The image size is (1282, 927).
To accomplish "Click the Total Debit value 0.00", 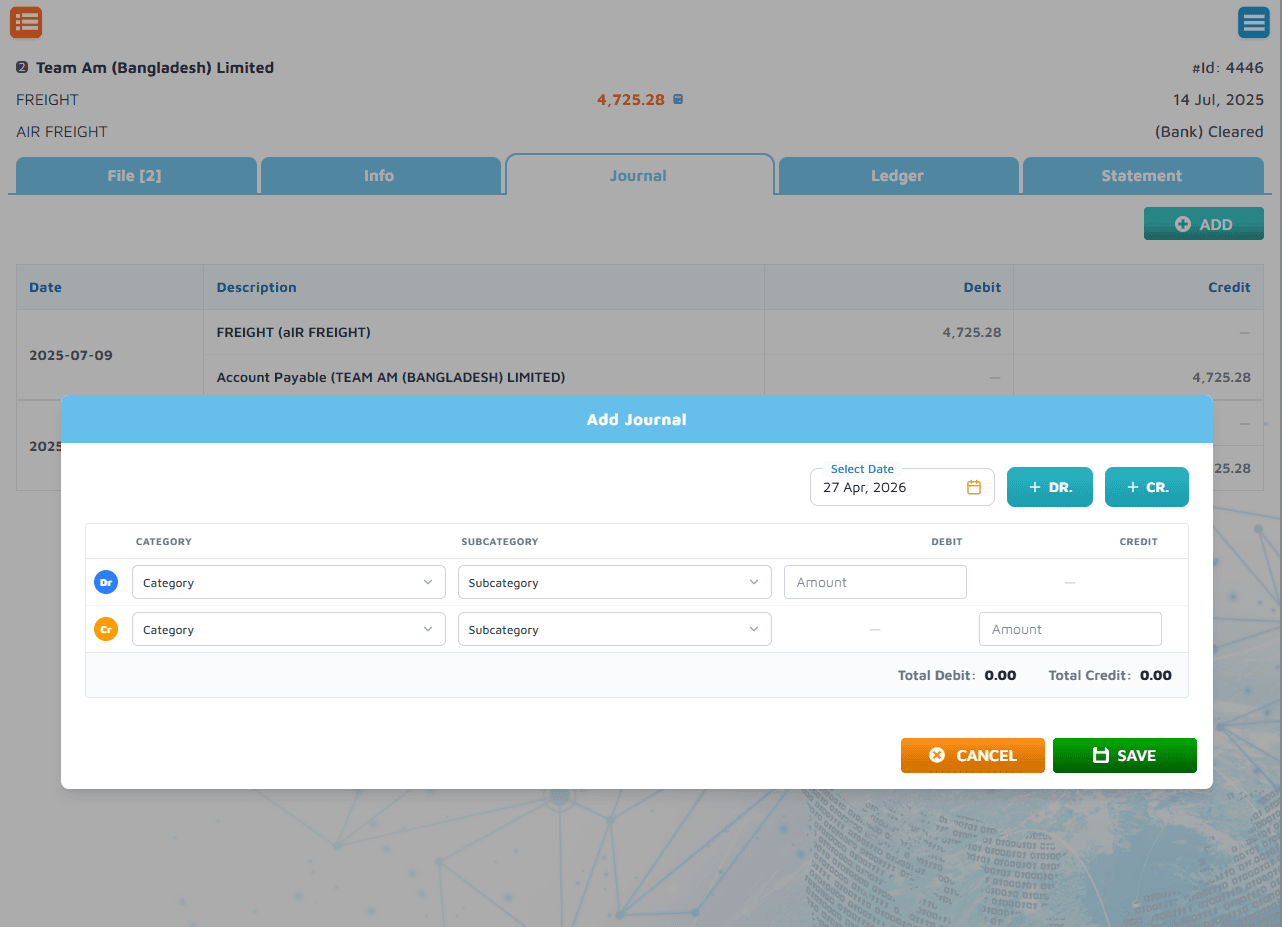I will pyautogui.click(x=1000, y=675).
